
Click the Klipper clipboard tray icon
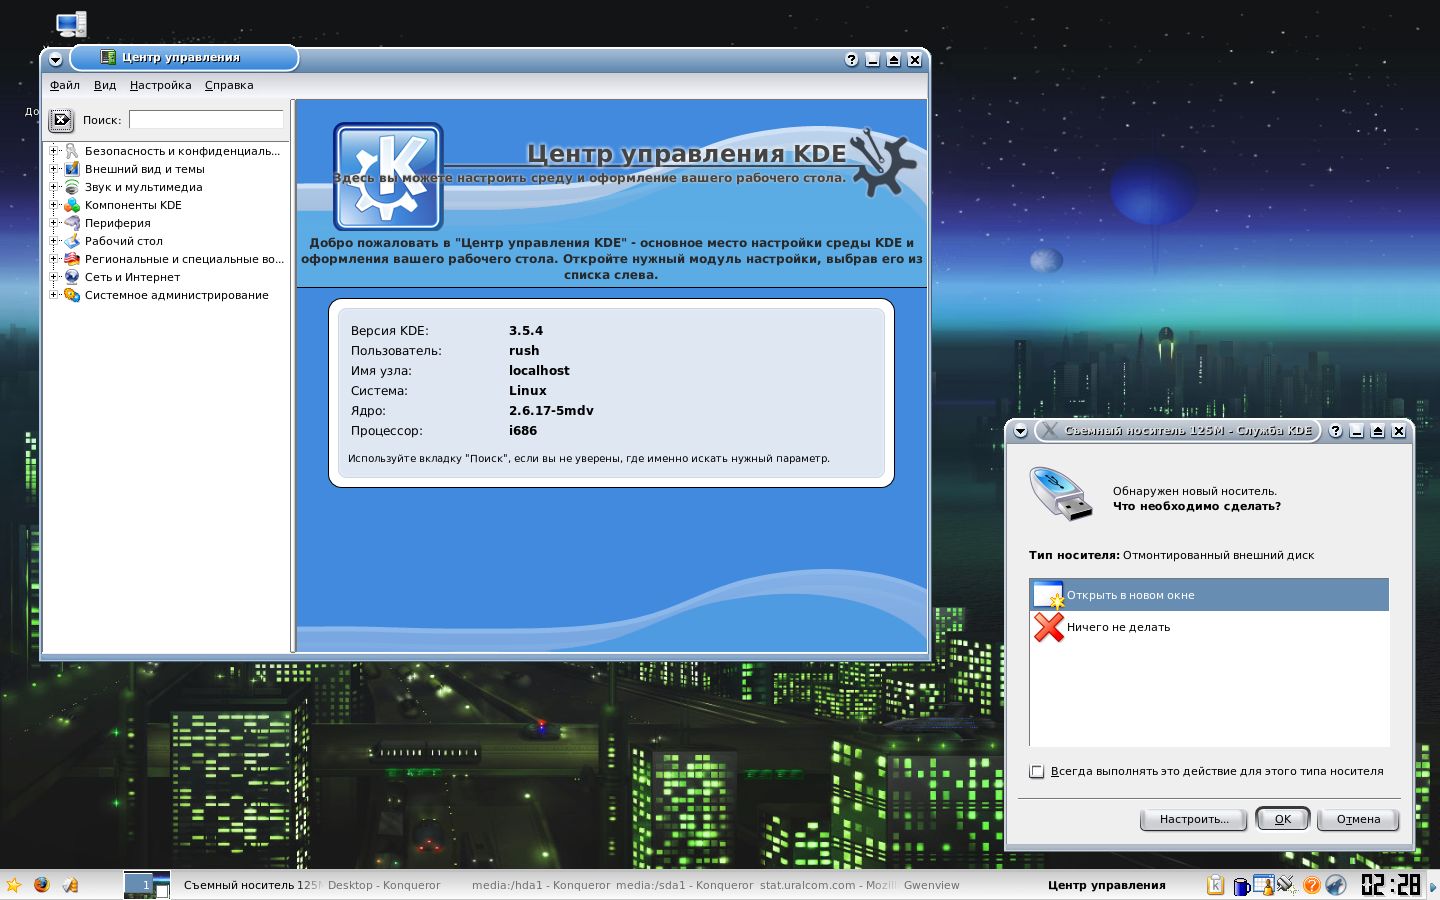[1215, 885]
